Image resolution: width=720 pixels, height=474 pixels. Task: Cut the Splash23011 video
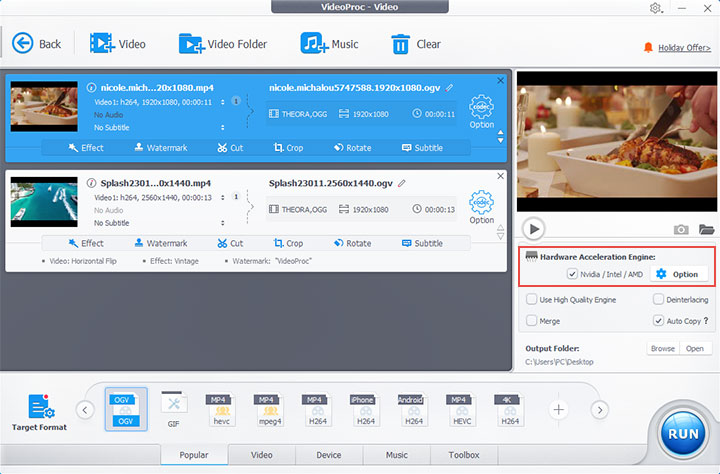[230, 243]
